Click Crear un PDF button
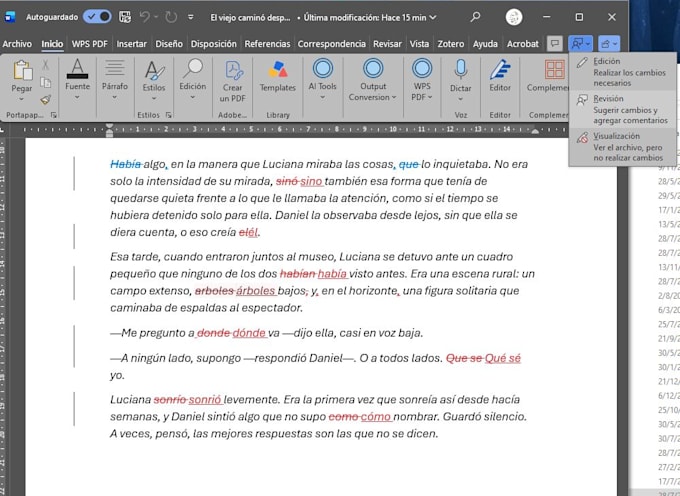 tap(233, 82)
